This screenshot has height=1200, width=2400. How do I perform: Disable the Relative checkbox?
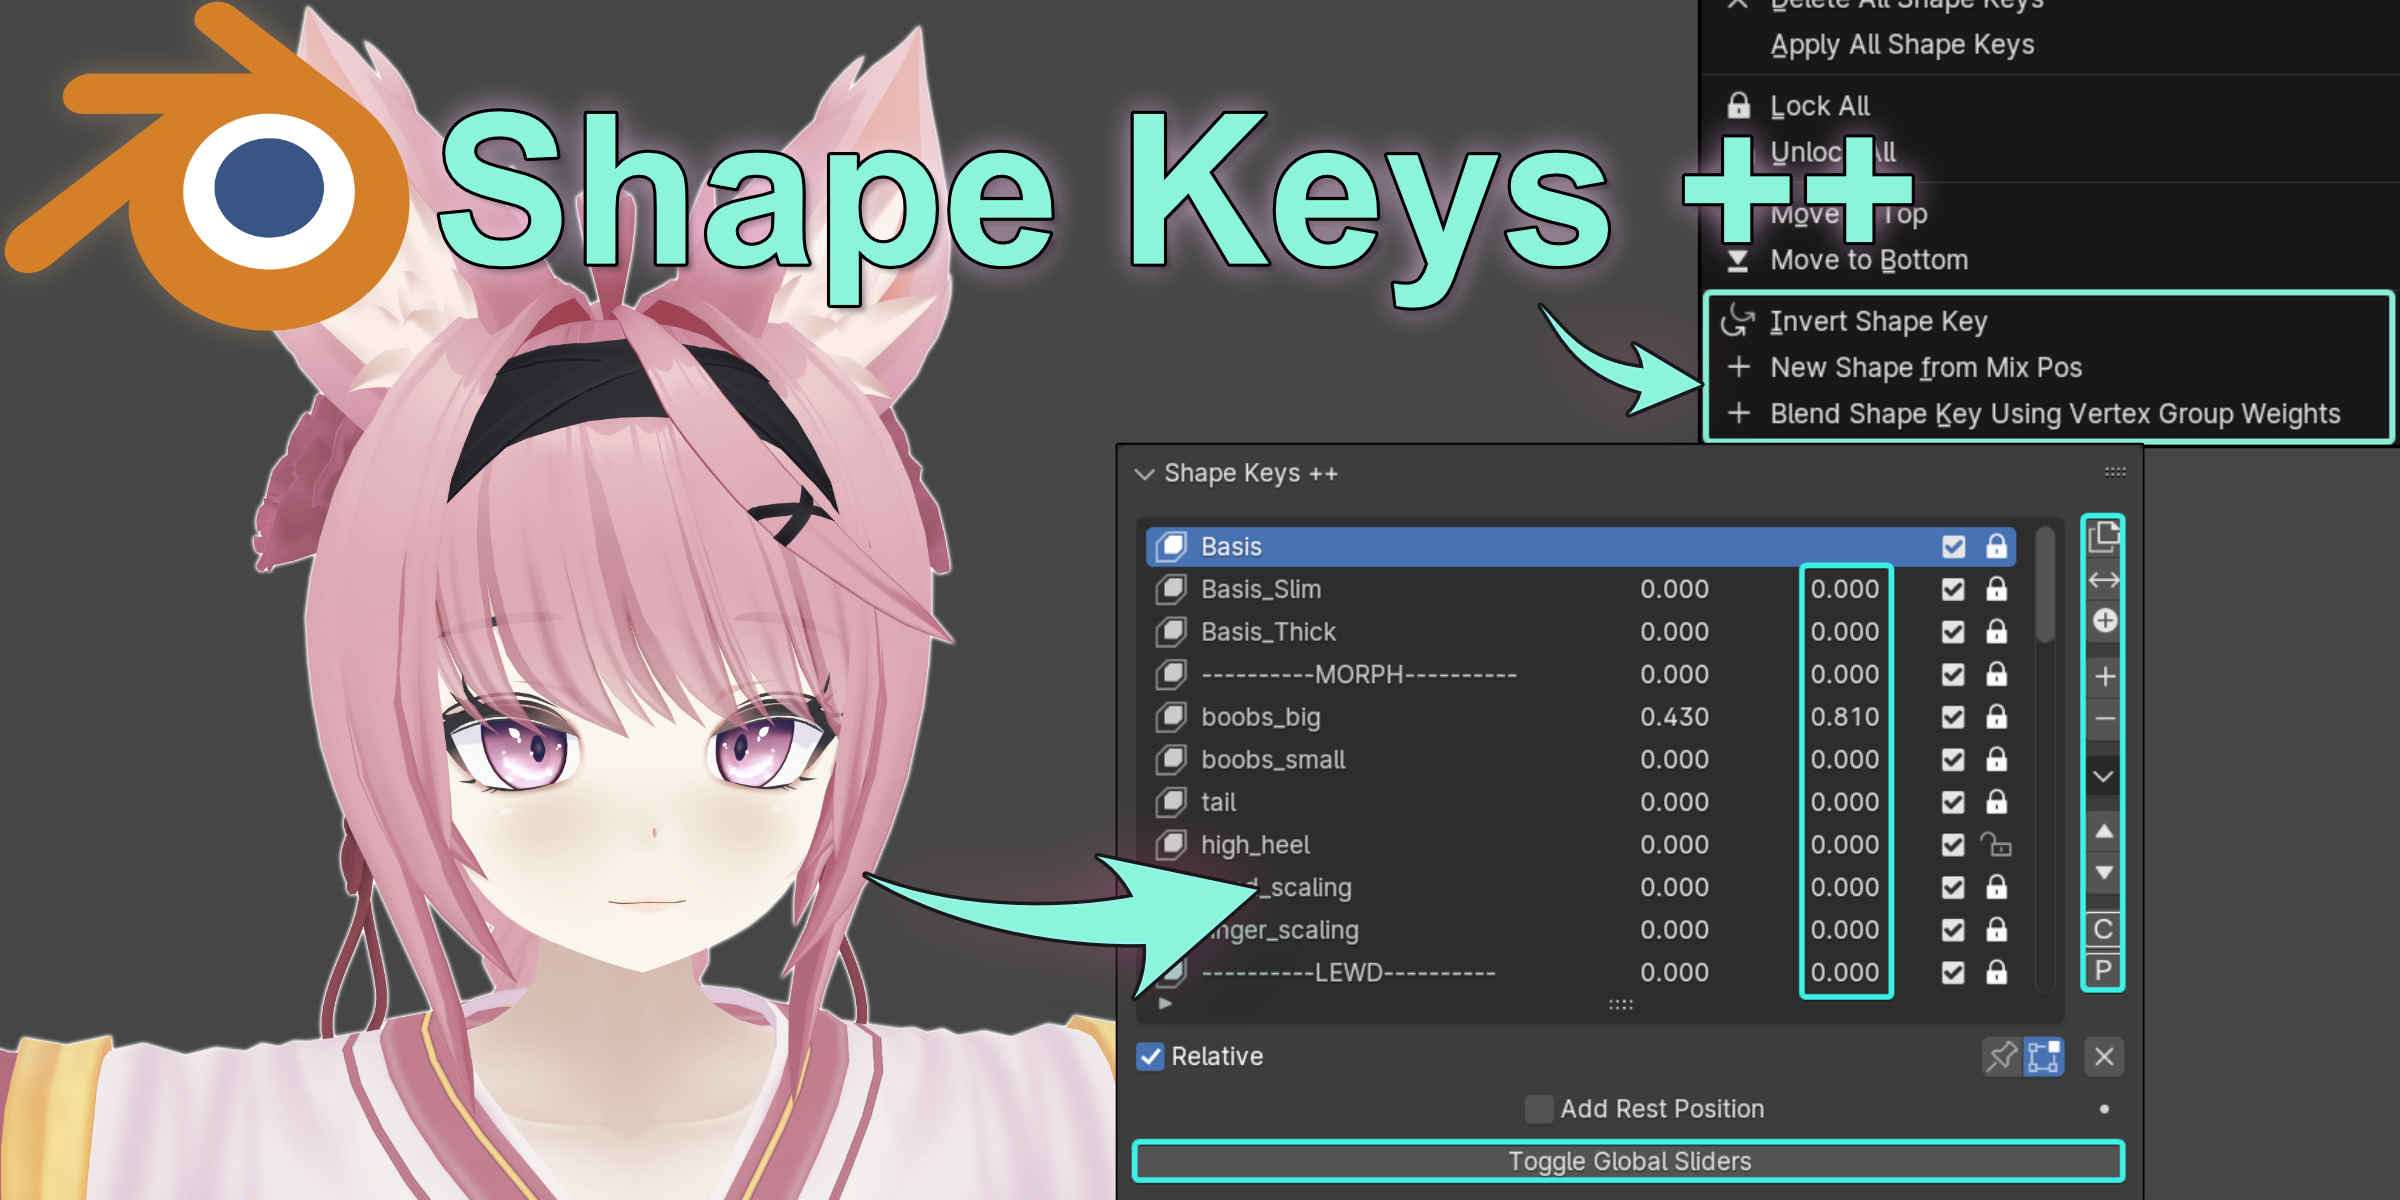pos(1150,1056)
